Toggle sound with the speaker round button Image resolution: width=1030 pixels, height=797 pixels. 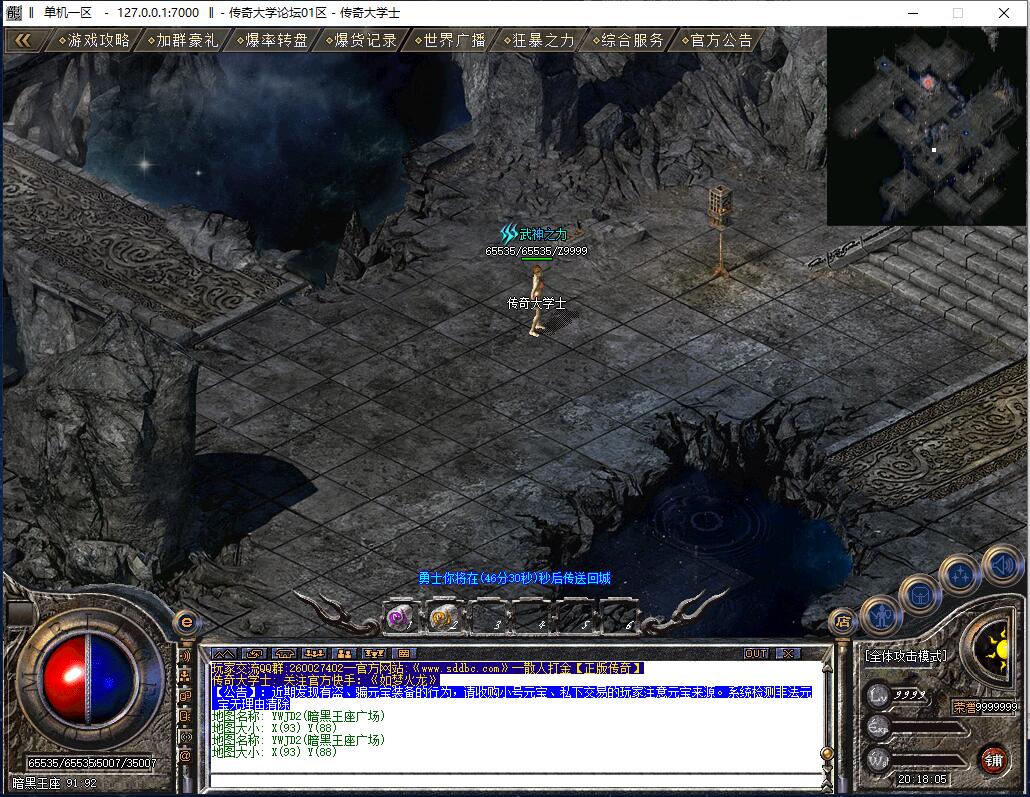point(1003,565)
